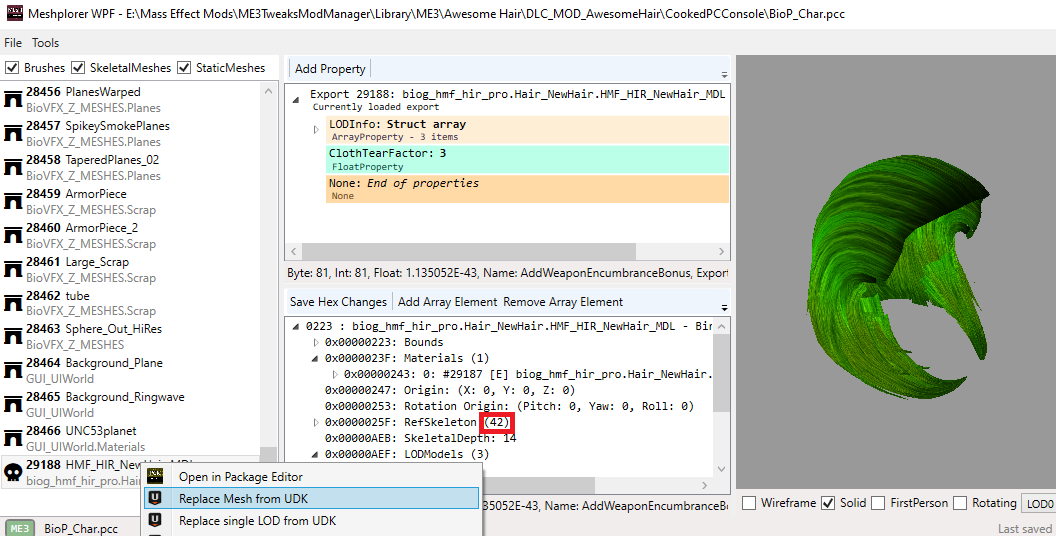The image size is (1056, 536).
Task: Click Remove Array Element
Action: point(563,302)
